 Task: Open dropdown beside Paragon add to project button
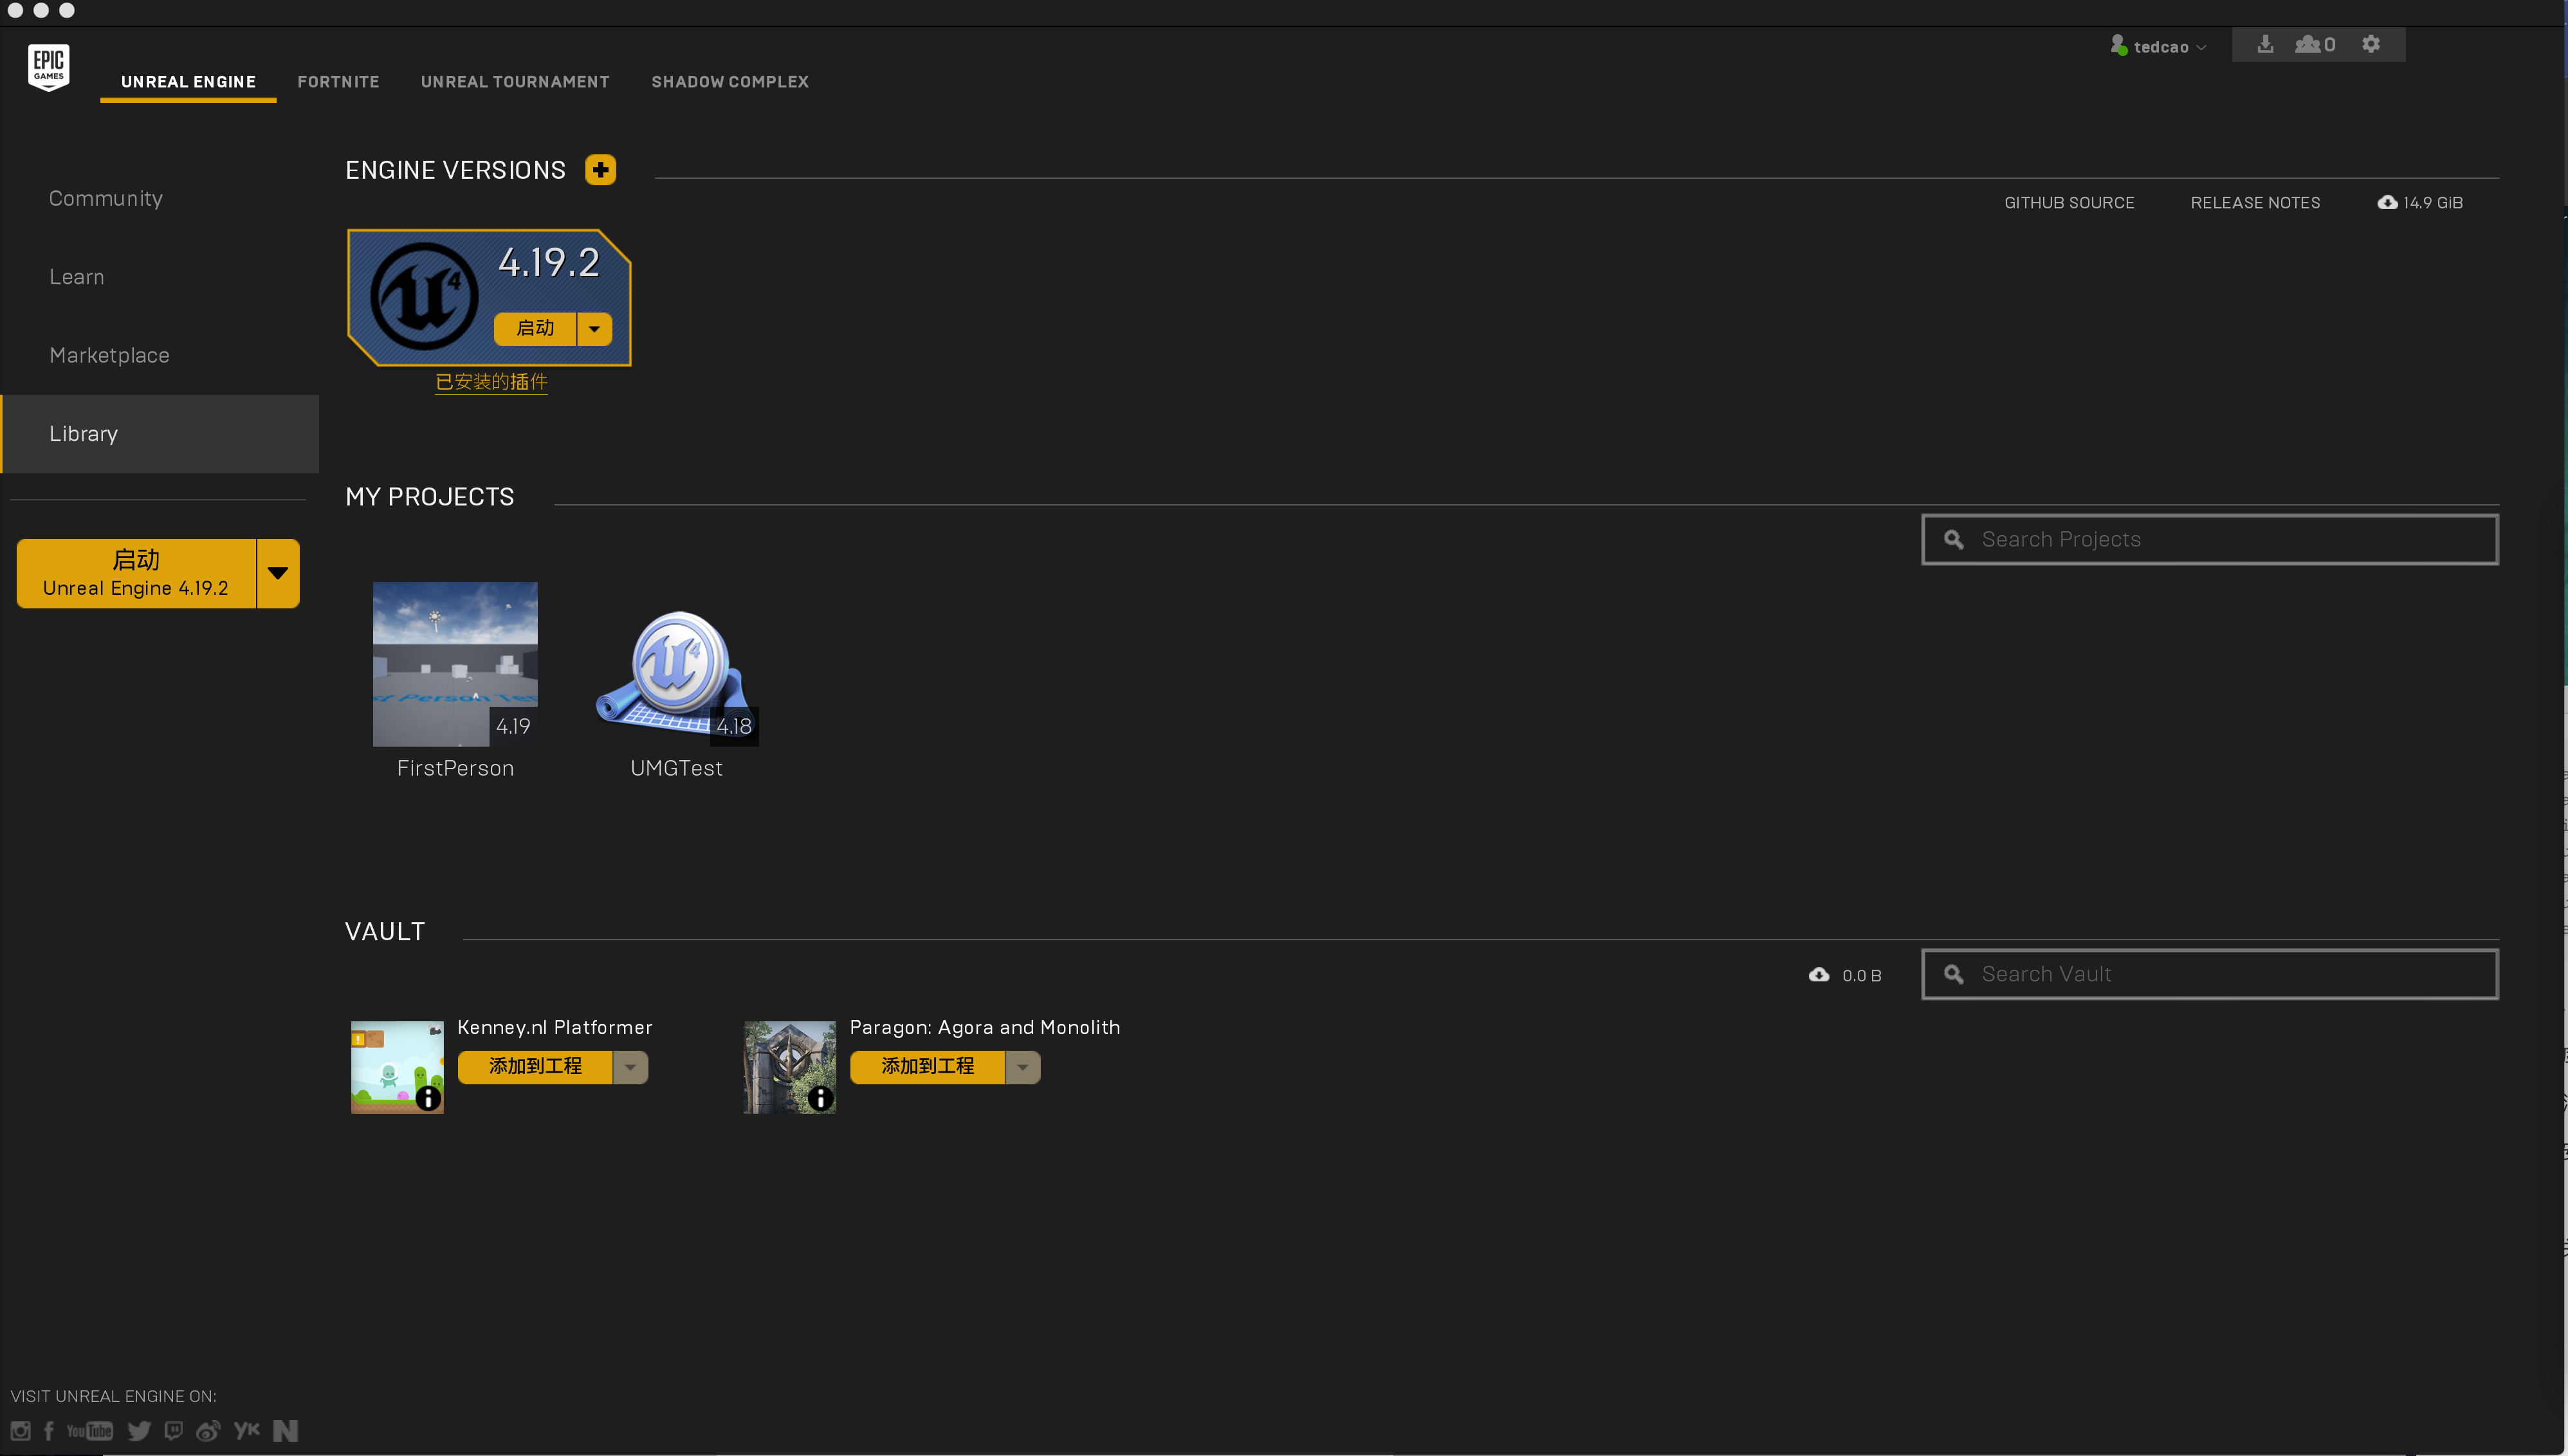[x=1022, y=1067]
